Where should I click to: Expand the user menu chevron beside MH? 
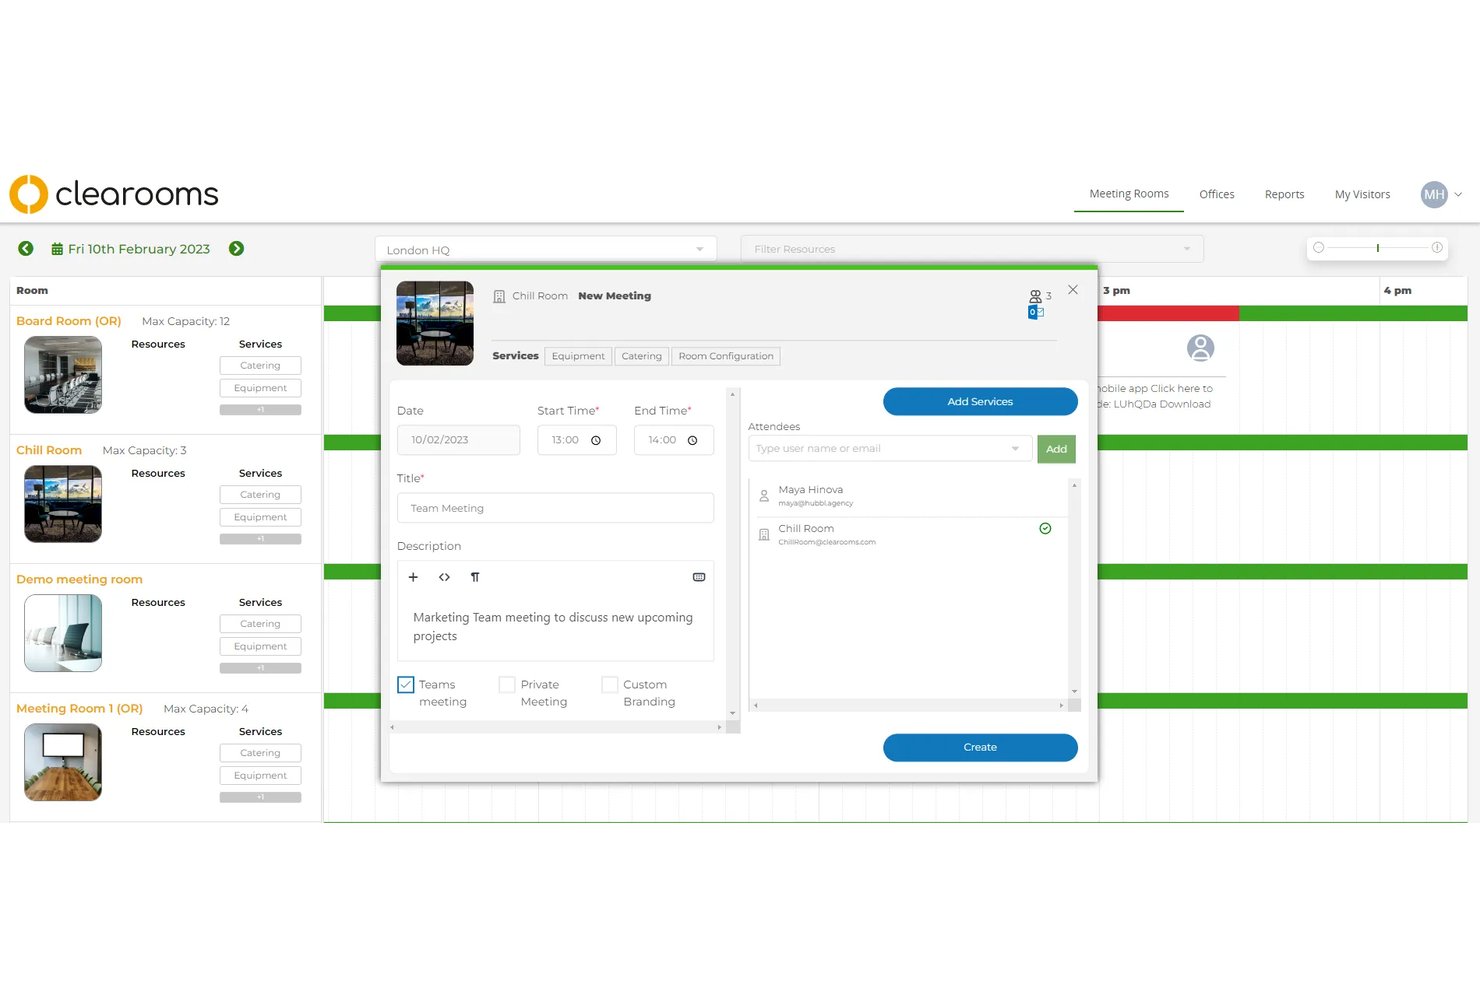point(1458,195)
